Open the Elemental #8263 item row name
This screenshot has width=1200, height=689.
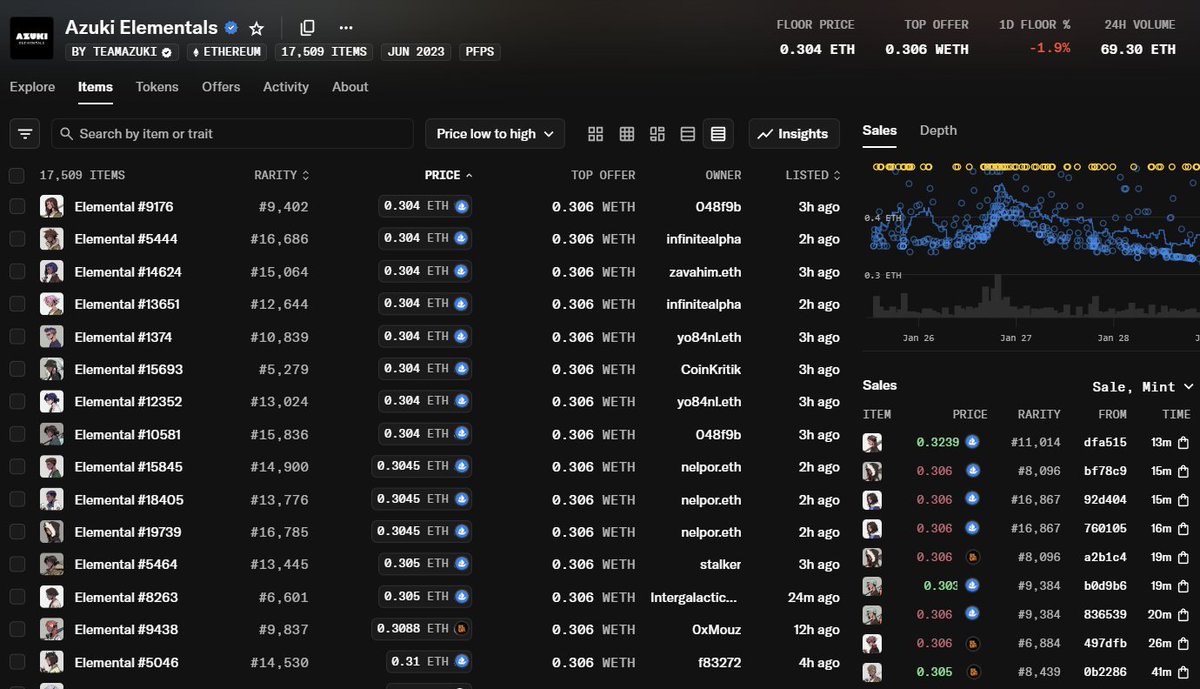[126, 597]
